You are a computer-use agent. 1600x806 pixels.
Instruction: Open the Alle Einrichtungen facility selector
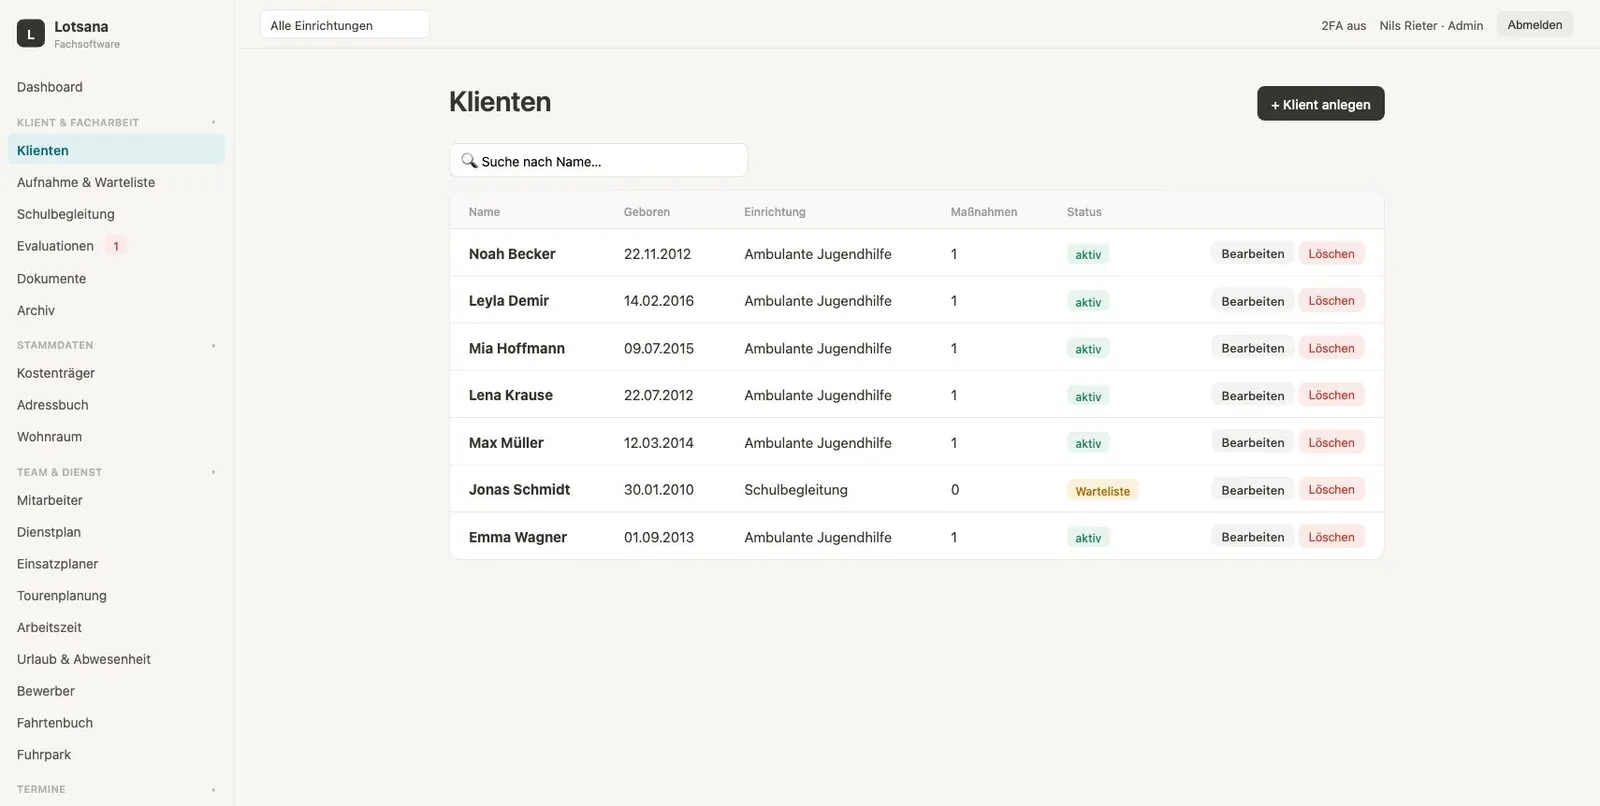click(345, 25)
